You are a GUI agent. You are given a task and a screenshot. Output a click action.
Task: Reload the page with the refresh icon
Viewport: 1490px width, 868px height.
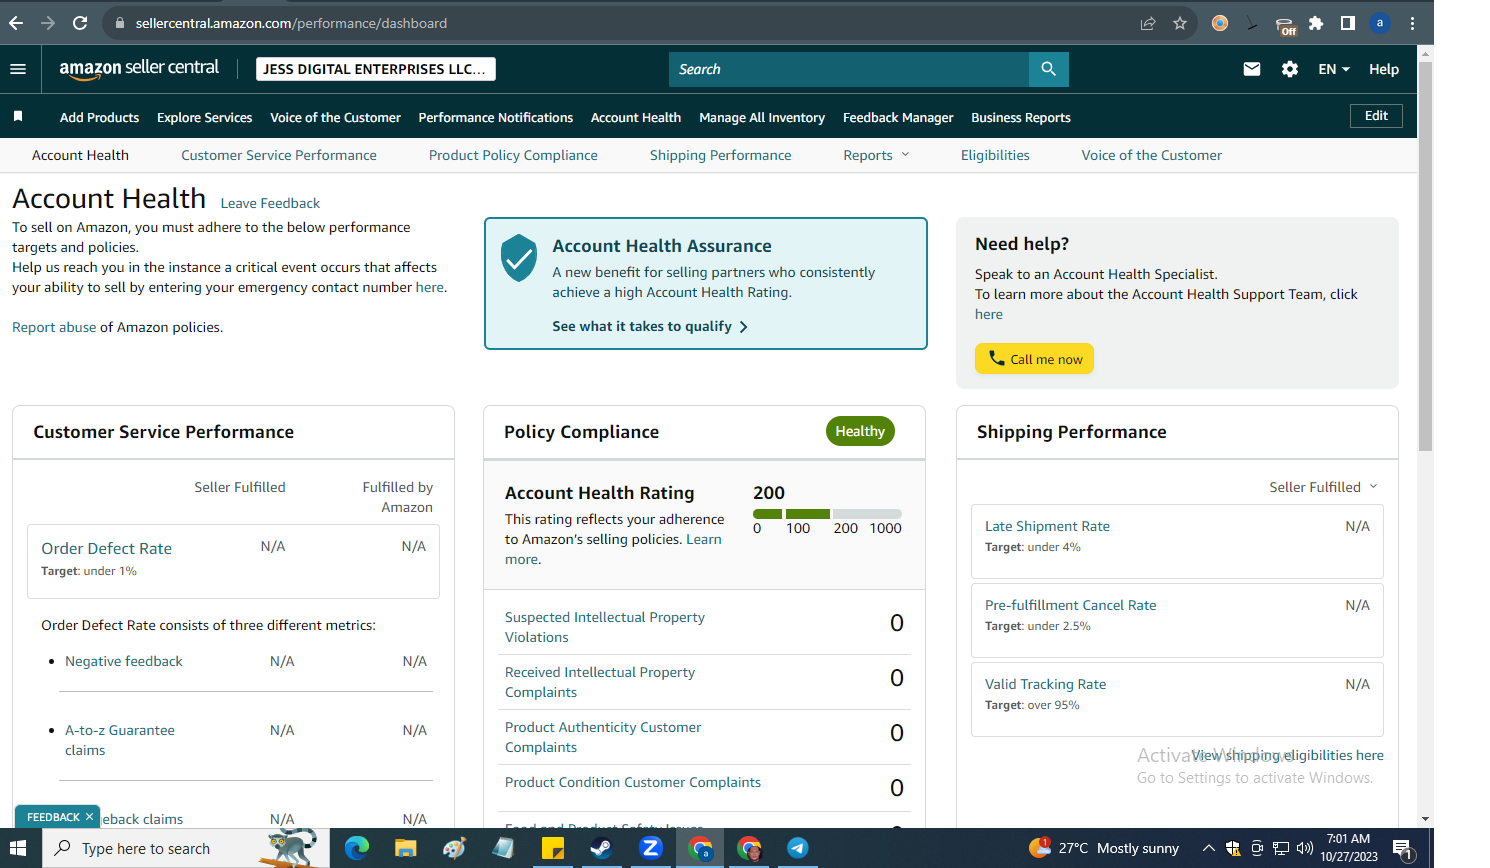80,23
